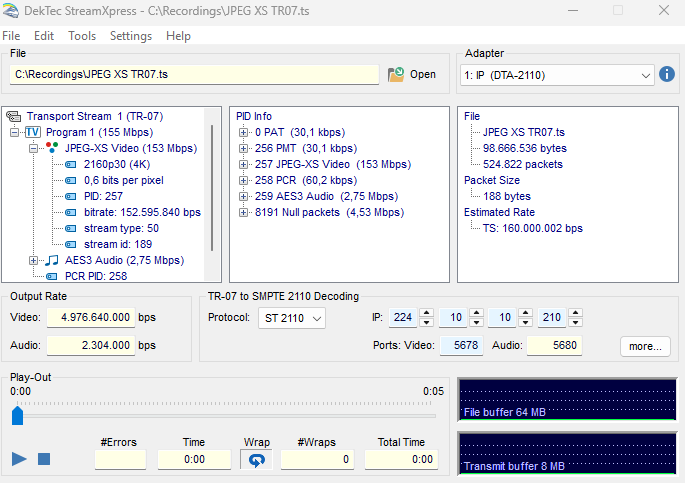Collapse the Program 1 tree node
The image size is (685, 483).
pos(14,132)
